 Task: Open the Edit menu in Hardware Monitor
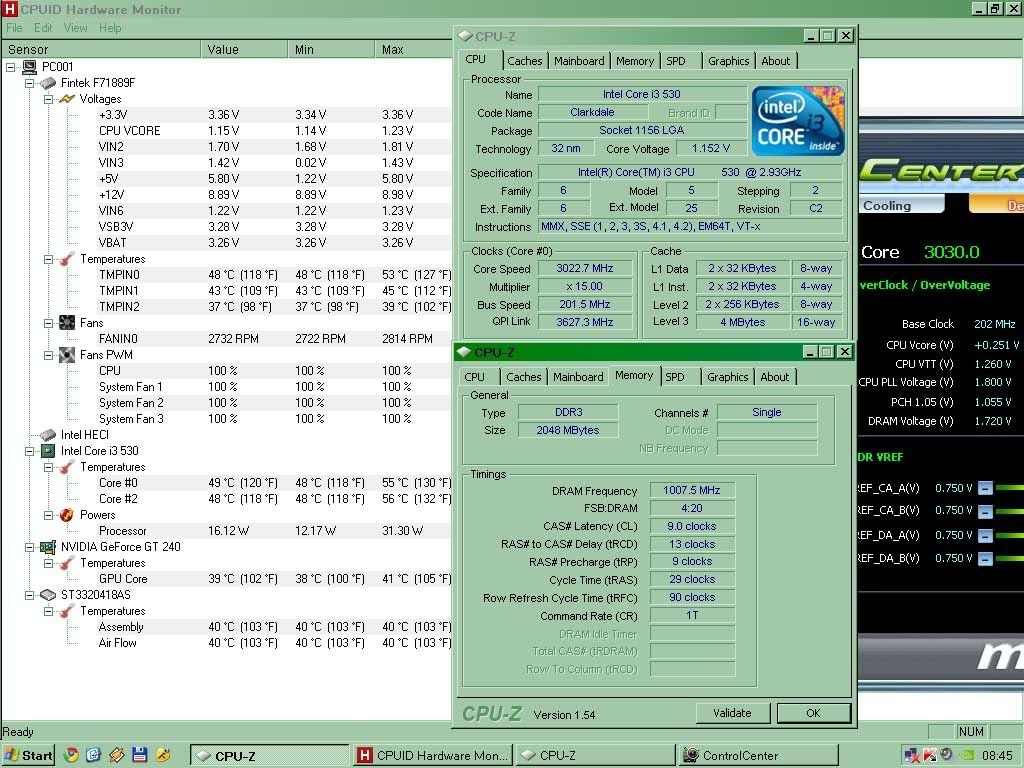point(43,27)
